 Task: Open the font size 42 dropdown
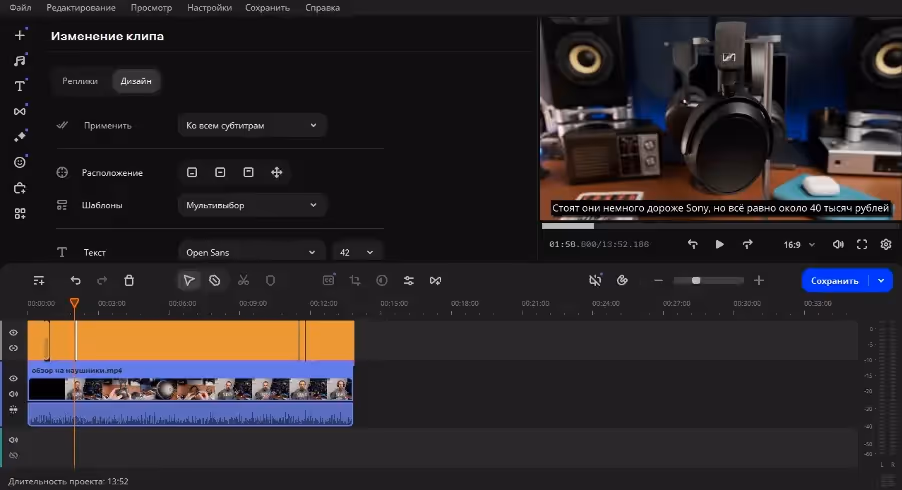click(357, 252)
